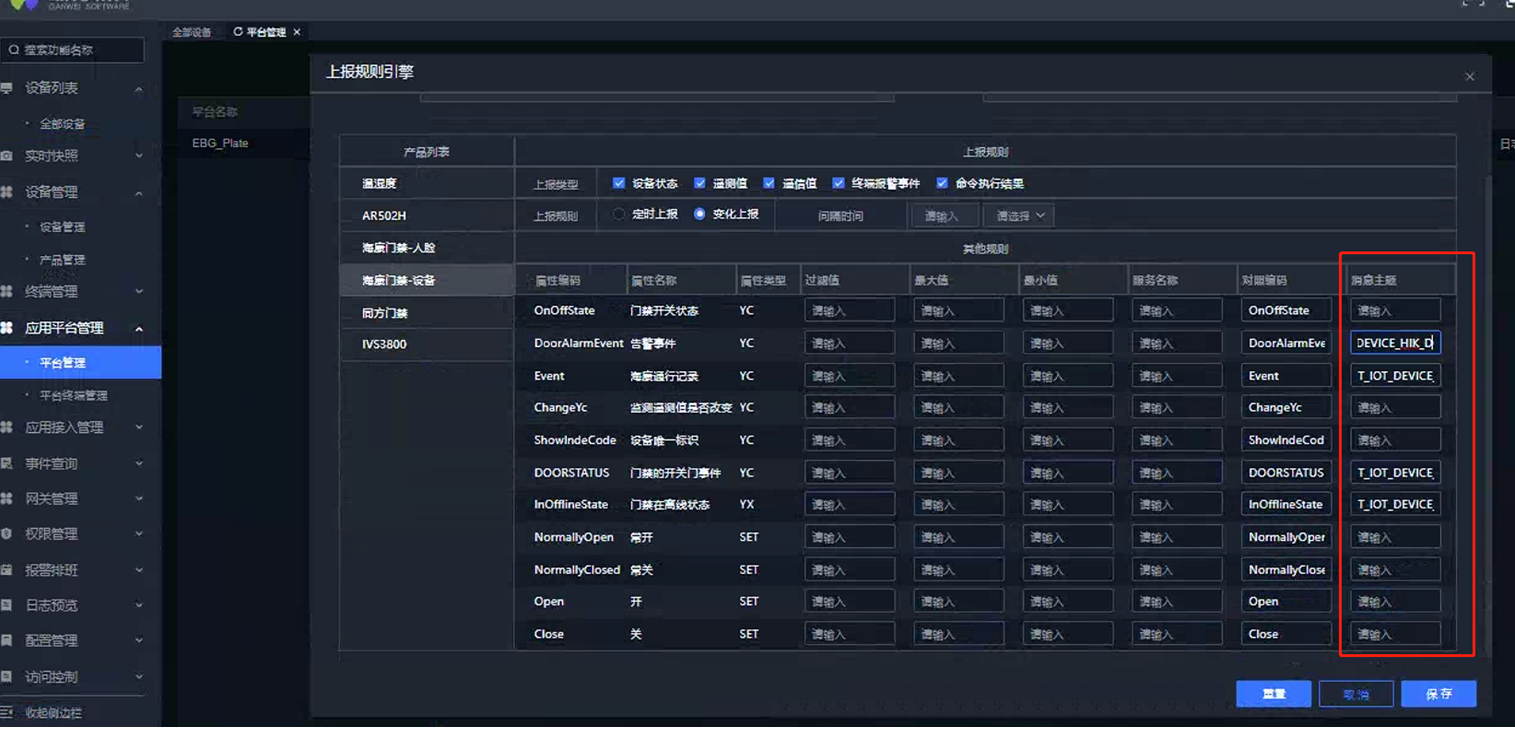Screen dimensions: 1515x731
Task: Close the 上报规则引擎 dialog with X
Action: click(1469, 77)
